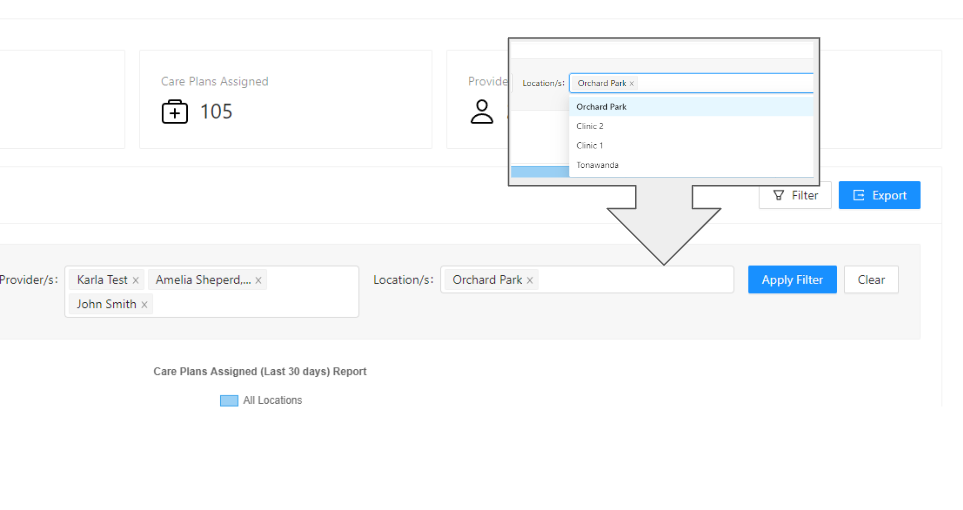This screenshot has width=963, height=510.
Task: Click the funnel icon on the Filter button
Action: [x=779, y=196]
